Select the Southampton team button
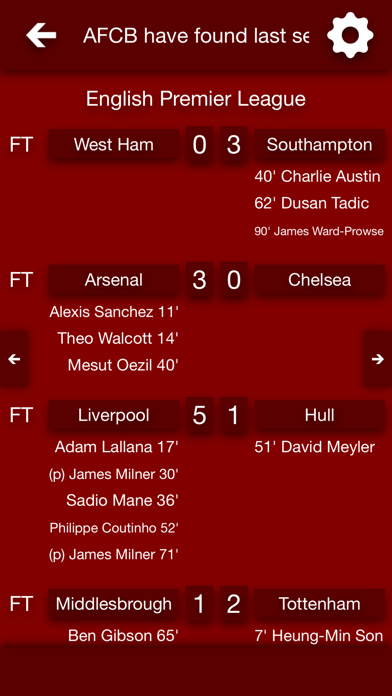The image size is (392, 696). click(x=320, y=145)
